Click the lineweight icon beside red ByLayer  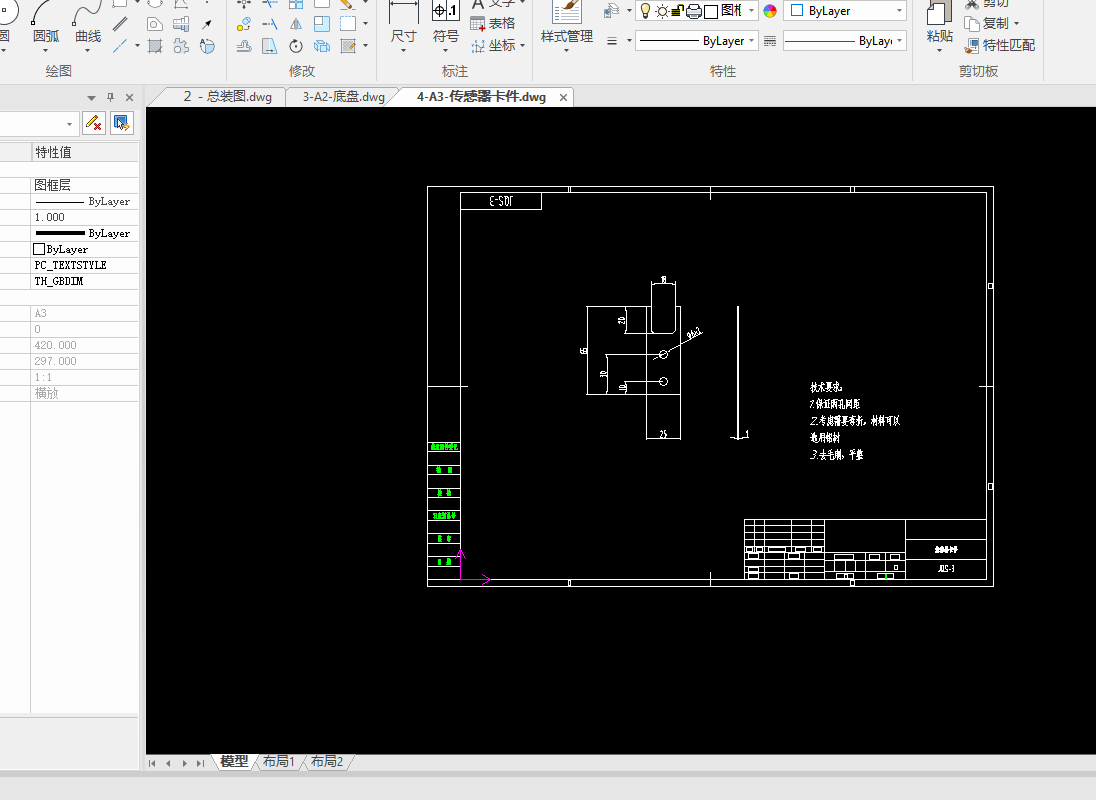[x=770, y=41]
